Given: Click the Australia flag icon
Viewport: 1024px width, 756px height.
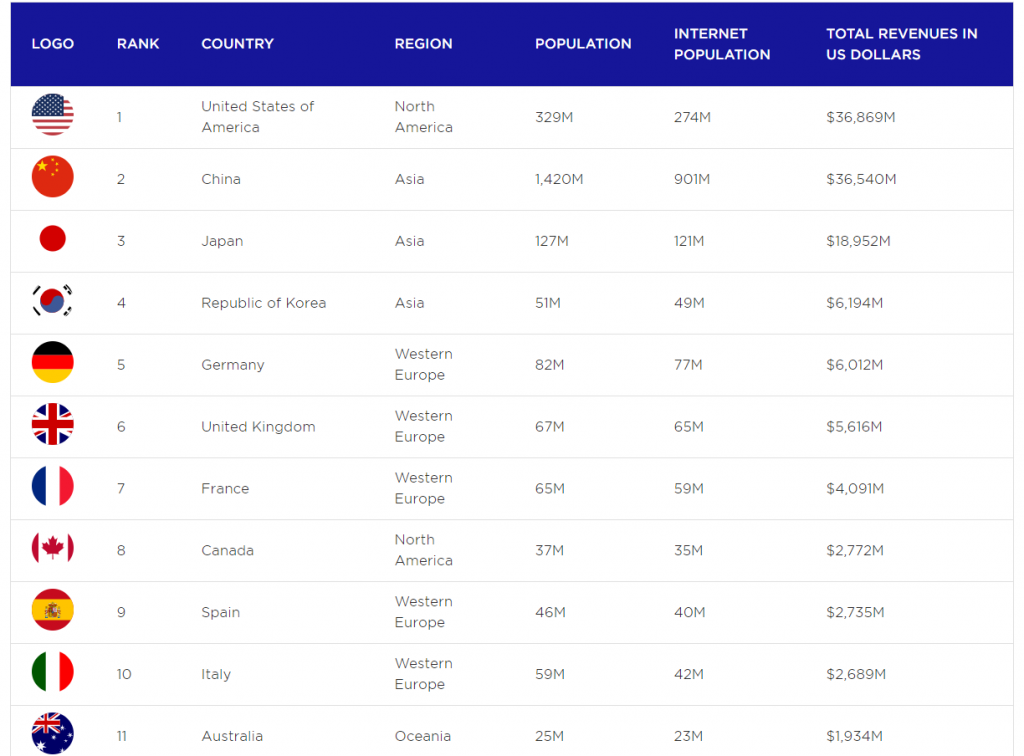Looking at the screenshot, I should (x=52, y=733).
